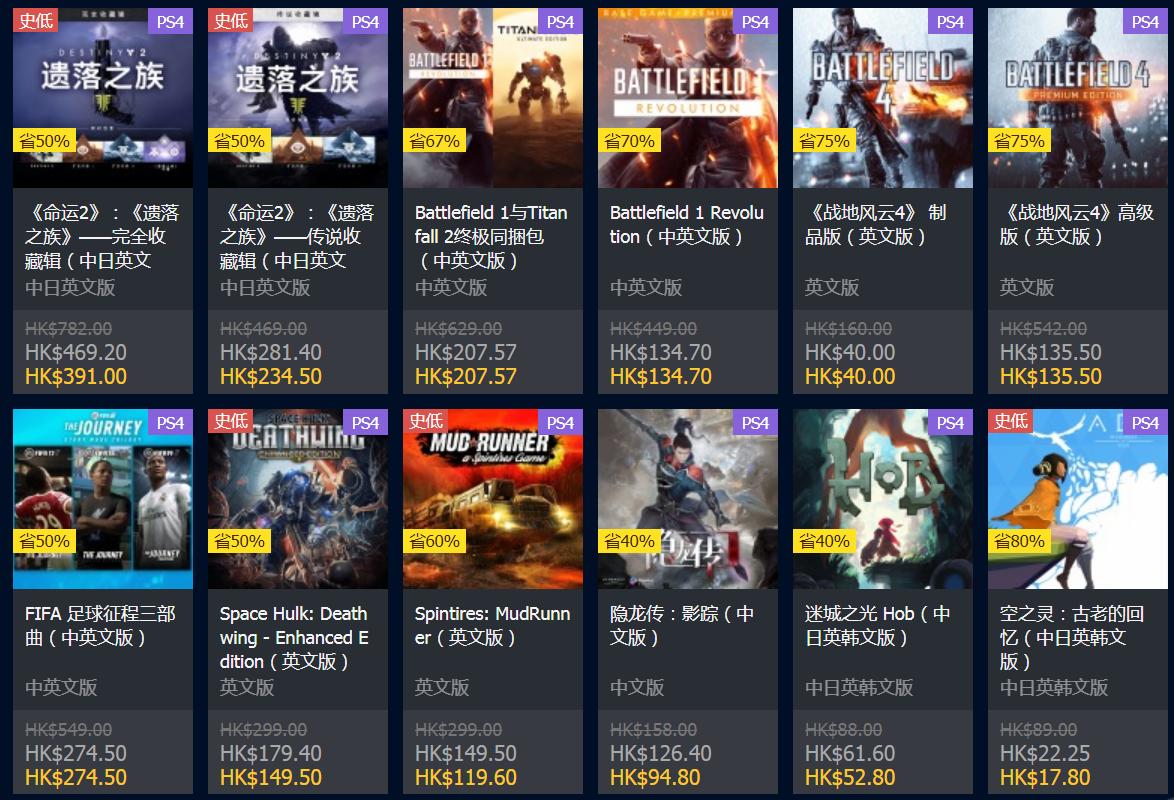The height and width of the screenshot is (800, 1174).
Task: Open 空之灵:古老的回忆 title link
Action: pos(1071,637)
